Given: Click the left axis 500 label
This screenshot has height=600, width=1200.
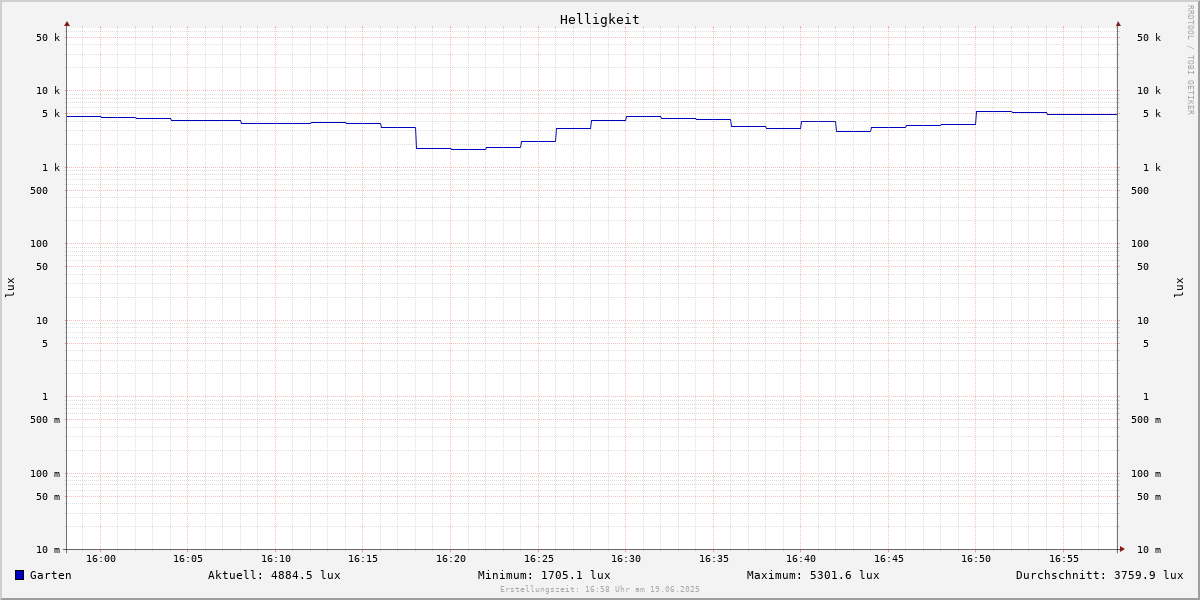Looking at the screenshot, I should (x=39, y=191).
